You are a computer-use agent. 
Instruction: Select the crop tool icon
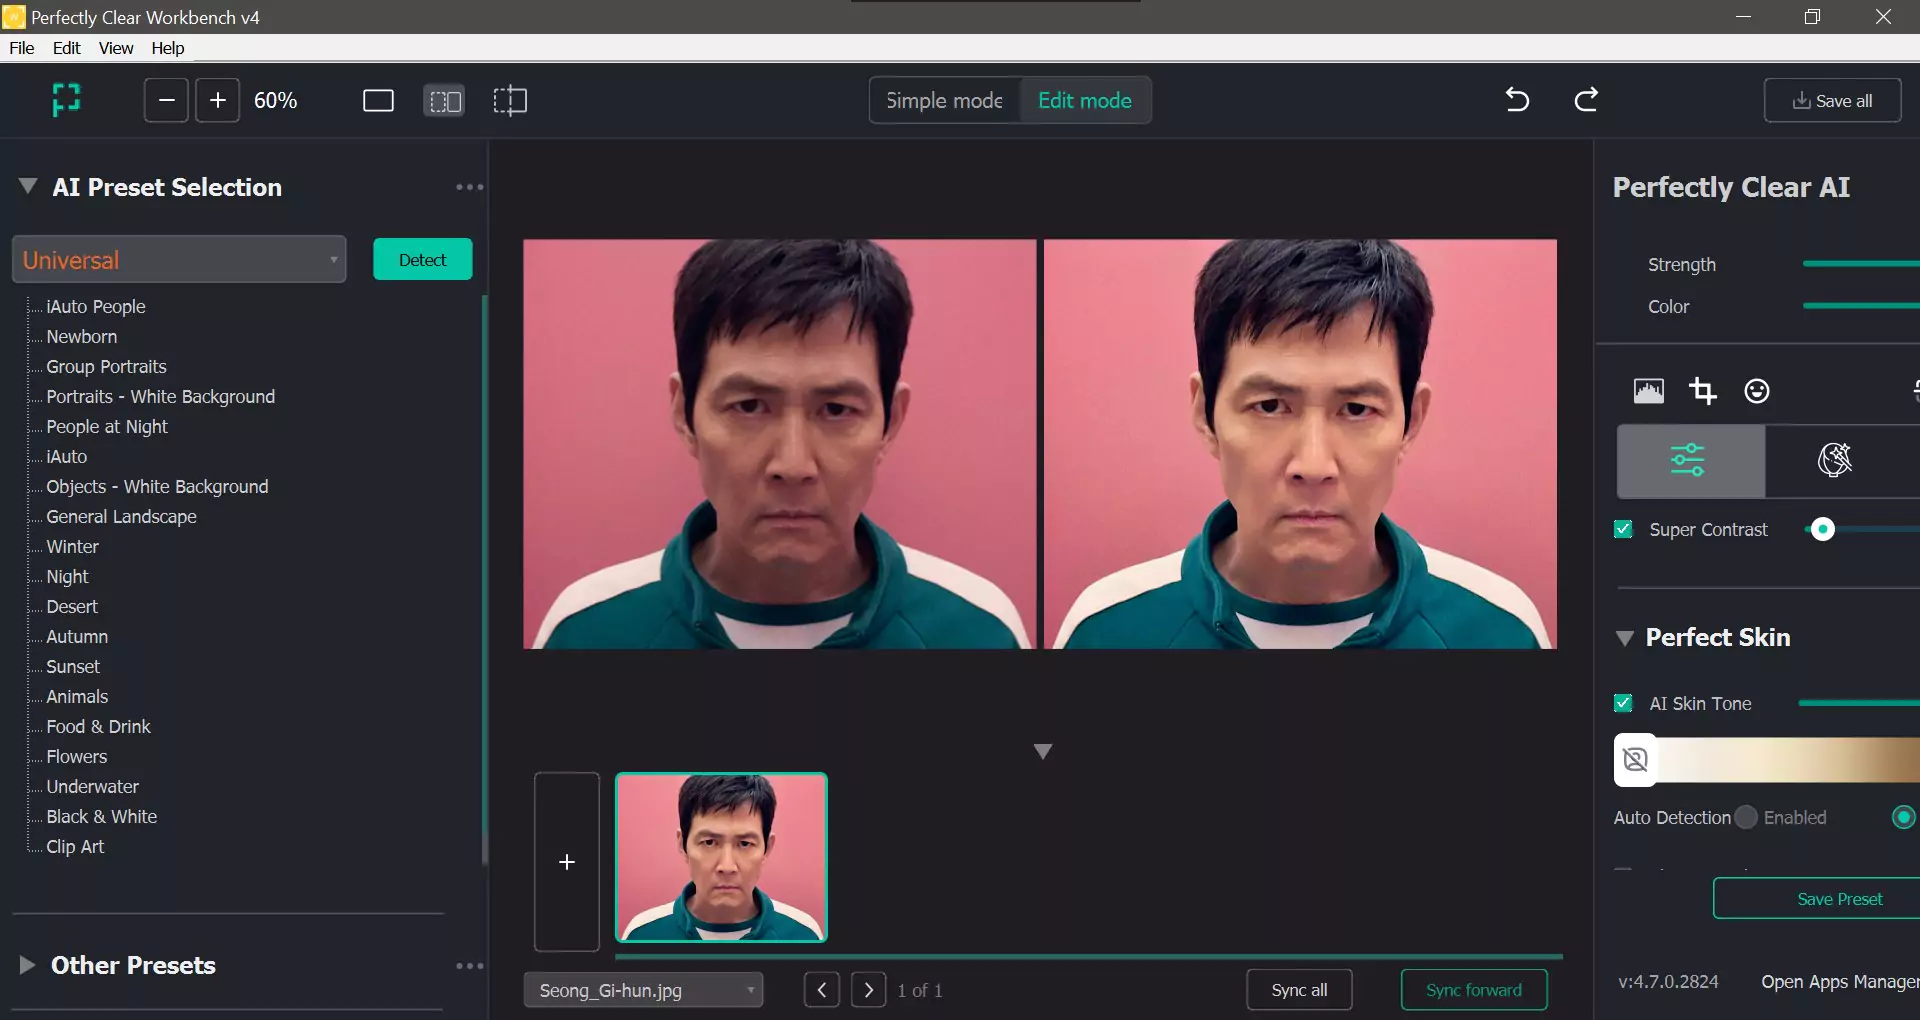tap(1703, 391)
